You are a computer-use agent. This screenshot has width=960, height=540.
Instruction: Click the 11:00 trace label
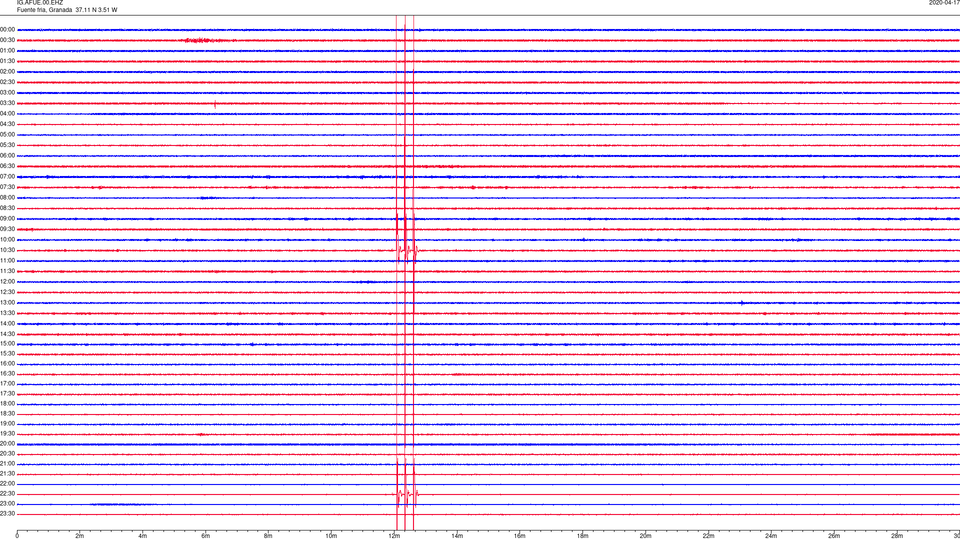tap(8, 260)
